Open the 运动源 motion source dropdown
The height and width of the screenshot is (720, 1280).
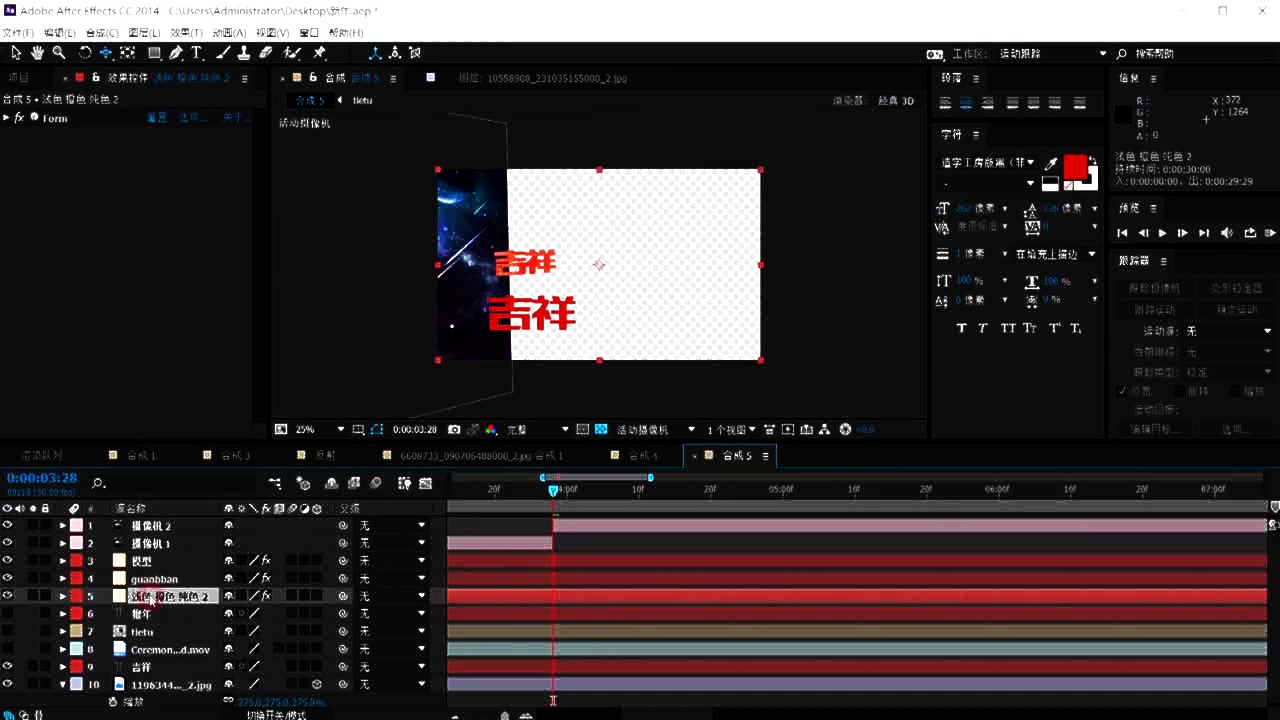pos(1229,331)
